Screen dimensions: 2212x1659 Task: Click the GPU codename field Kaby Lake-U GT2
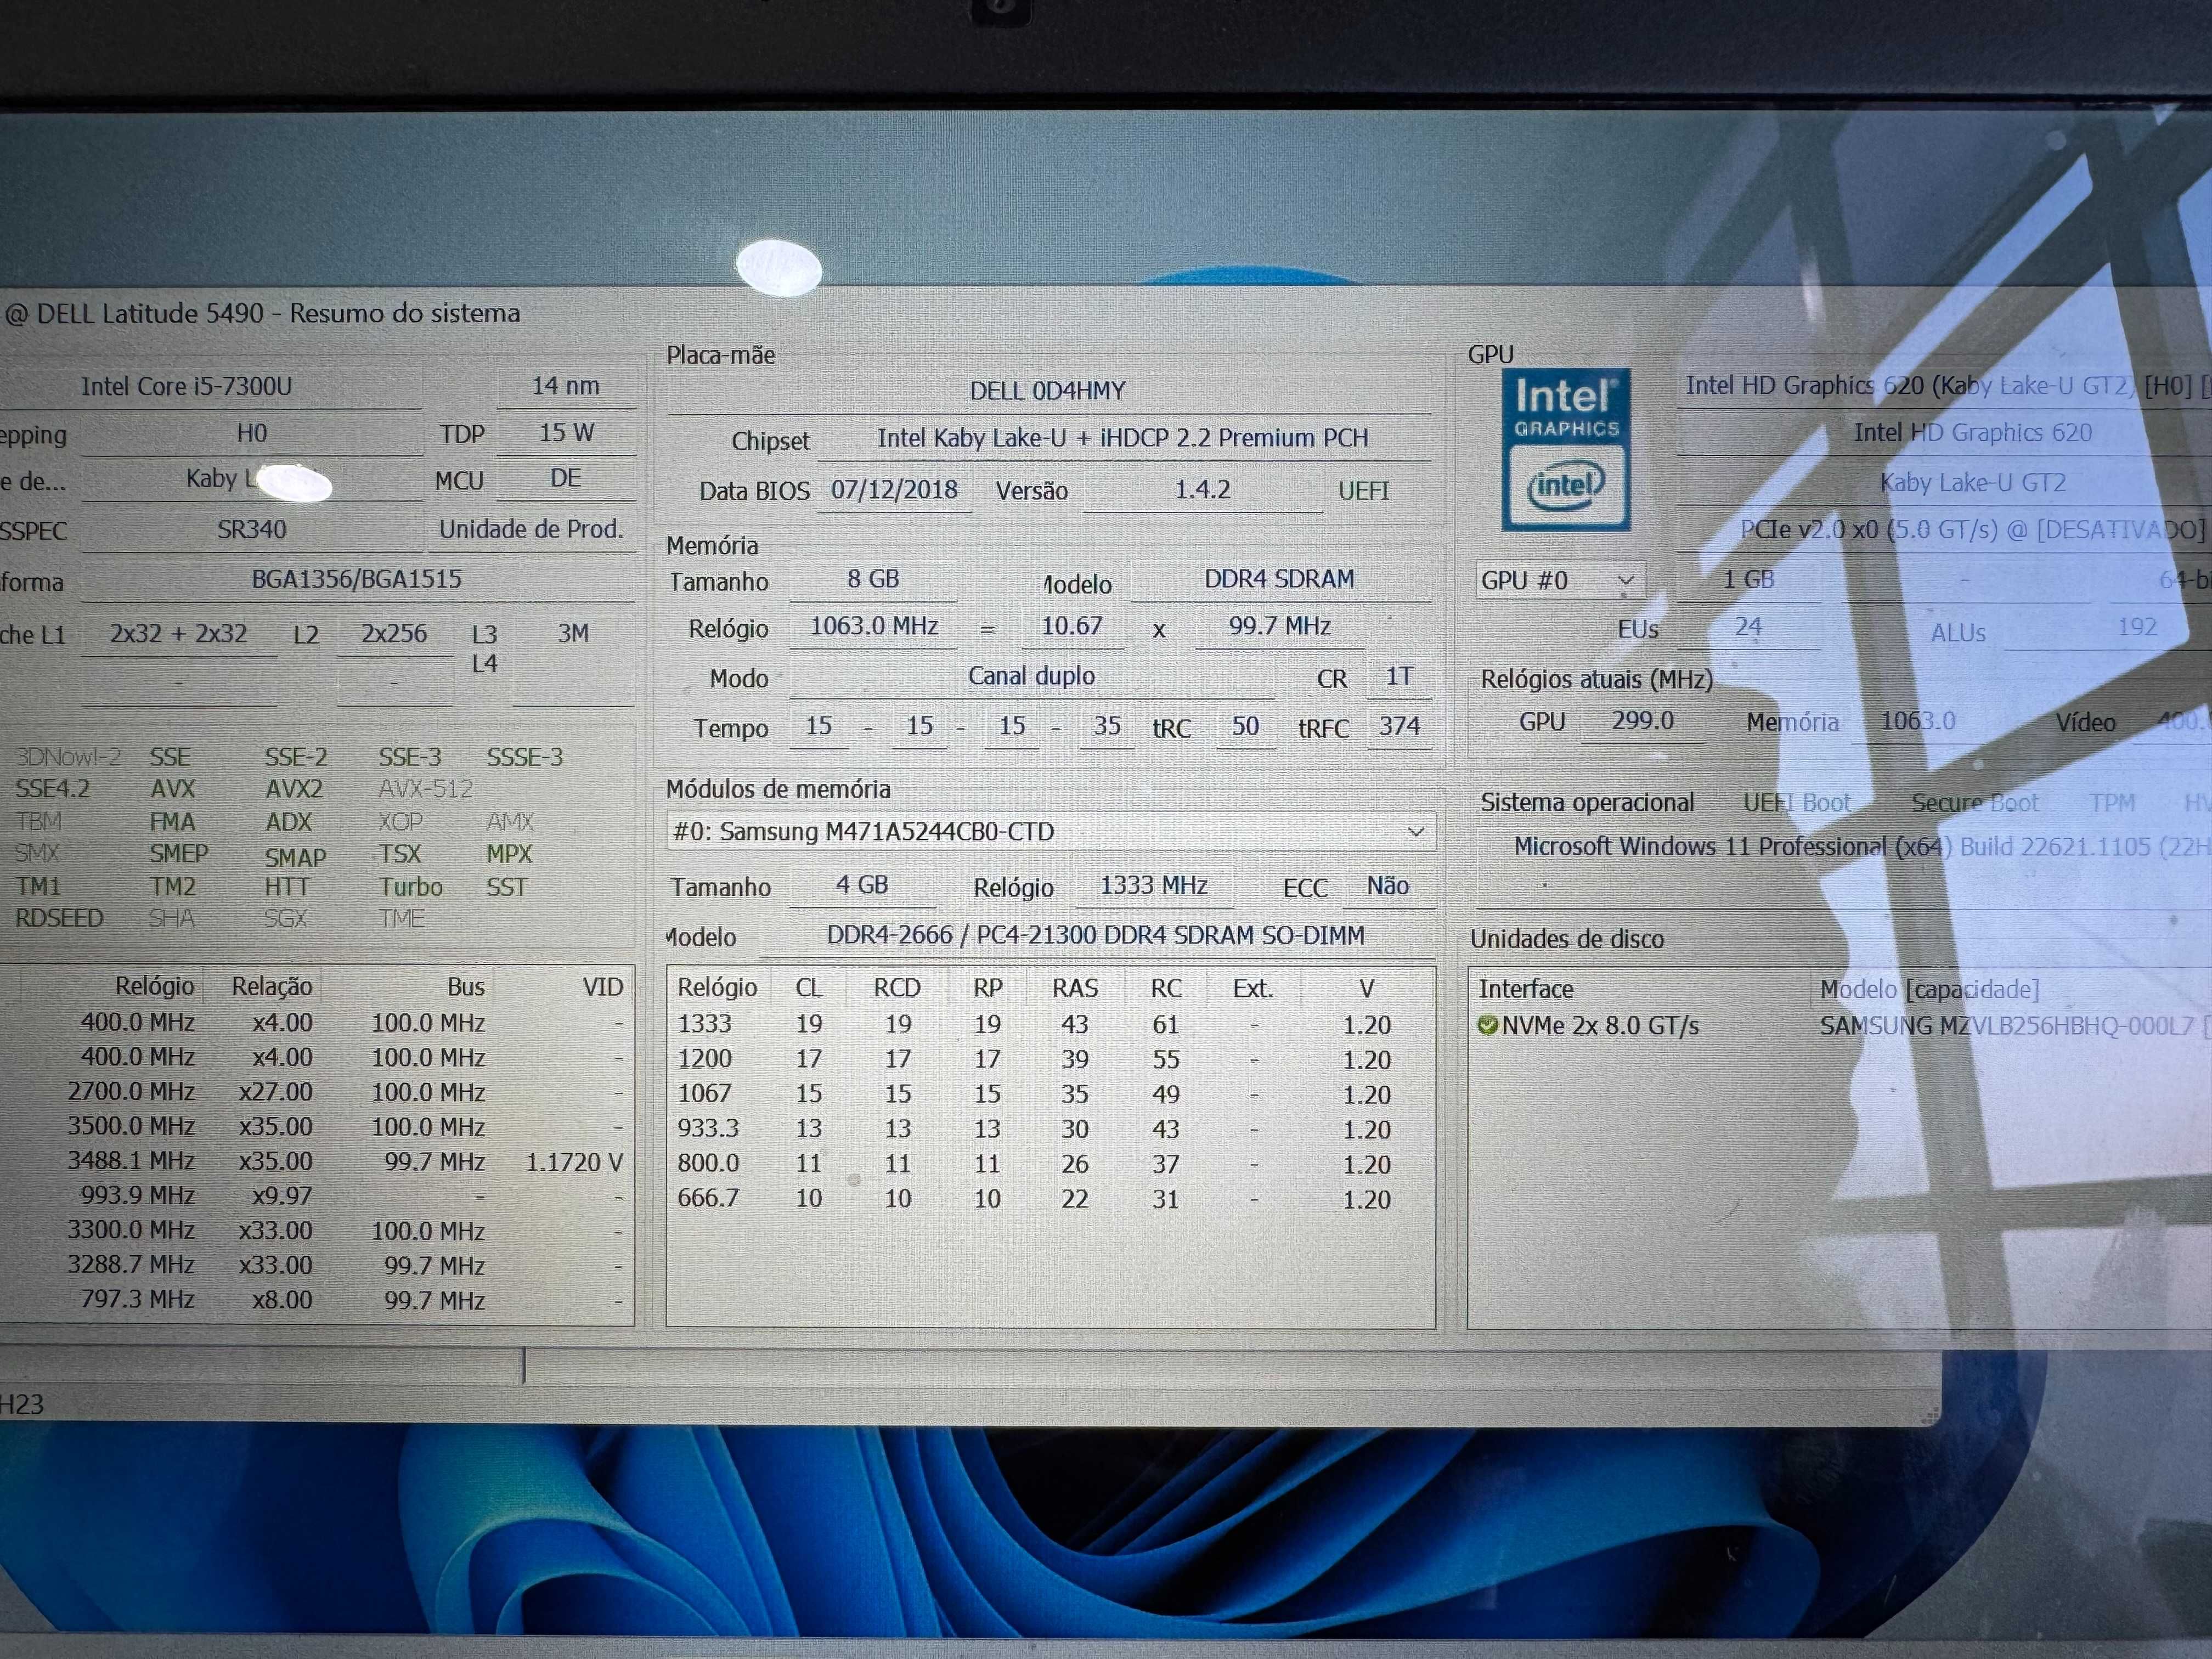[1973, 483]
